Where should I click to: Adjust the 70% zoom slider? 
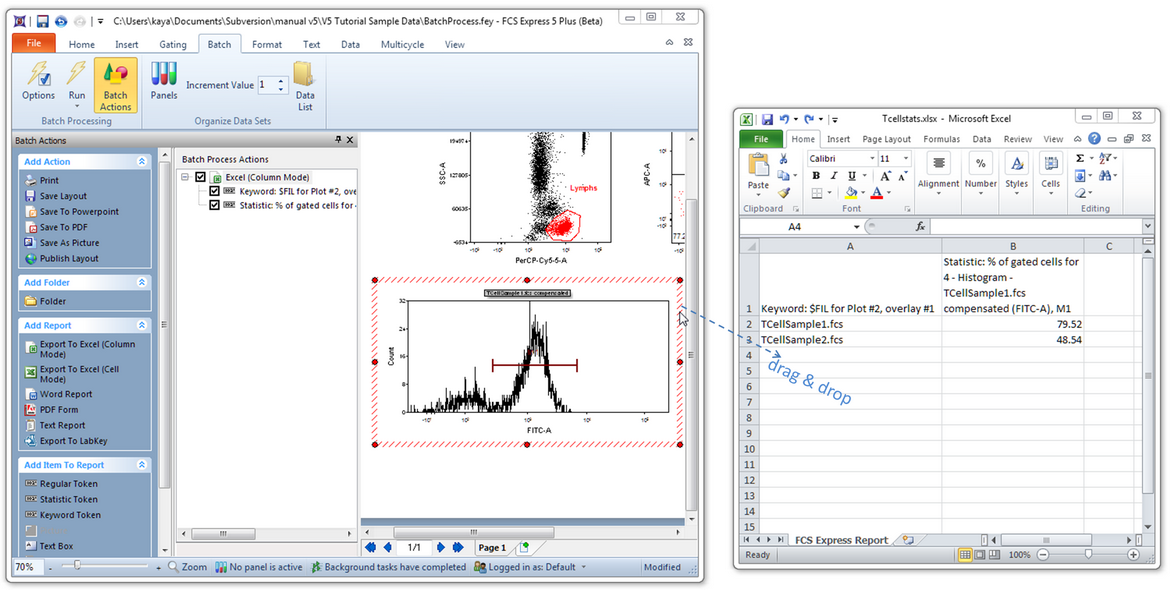(x=77, y=566)
